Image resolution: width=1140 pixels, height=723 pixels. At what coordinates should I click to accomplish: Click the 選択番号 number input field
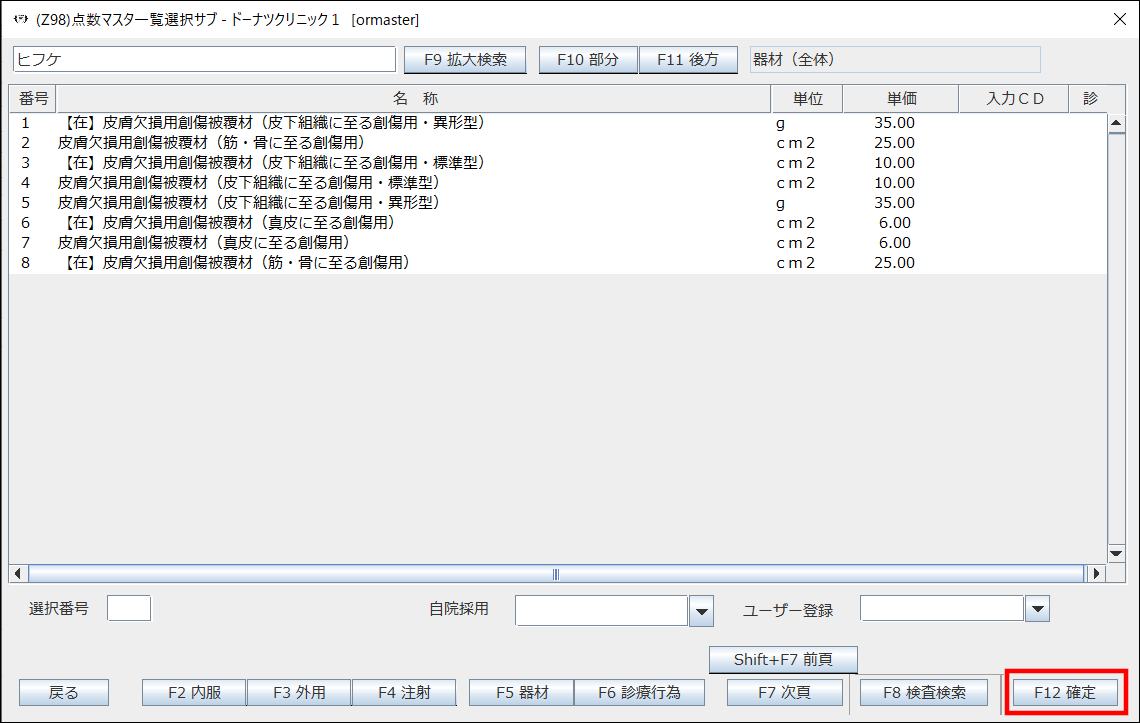coord(128,608)
